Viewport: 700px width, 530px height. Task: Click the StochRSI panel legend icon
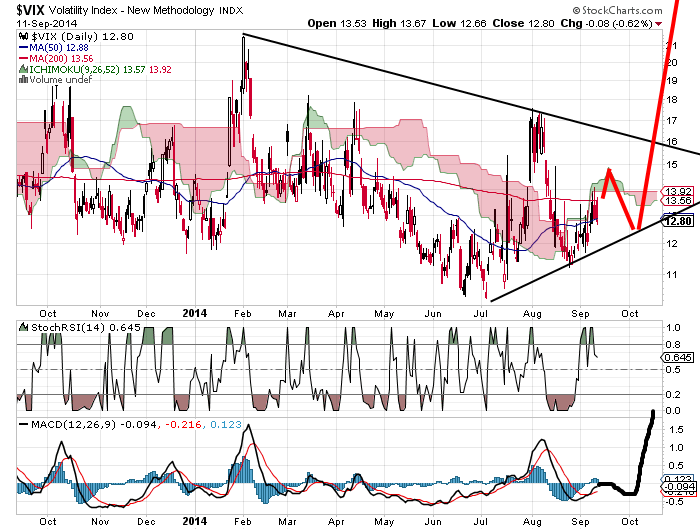[24, 327]
